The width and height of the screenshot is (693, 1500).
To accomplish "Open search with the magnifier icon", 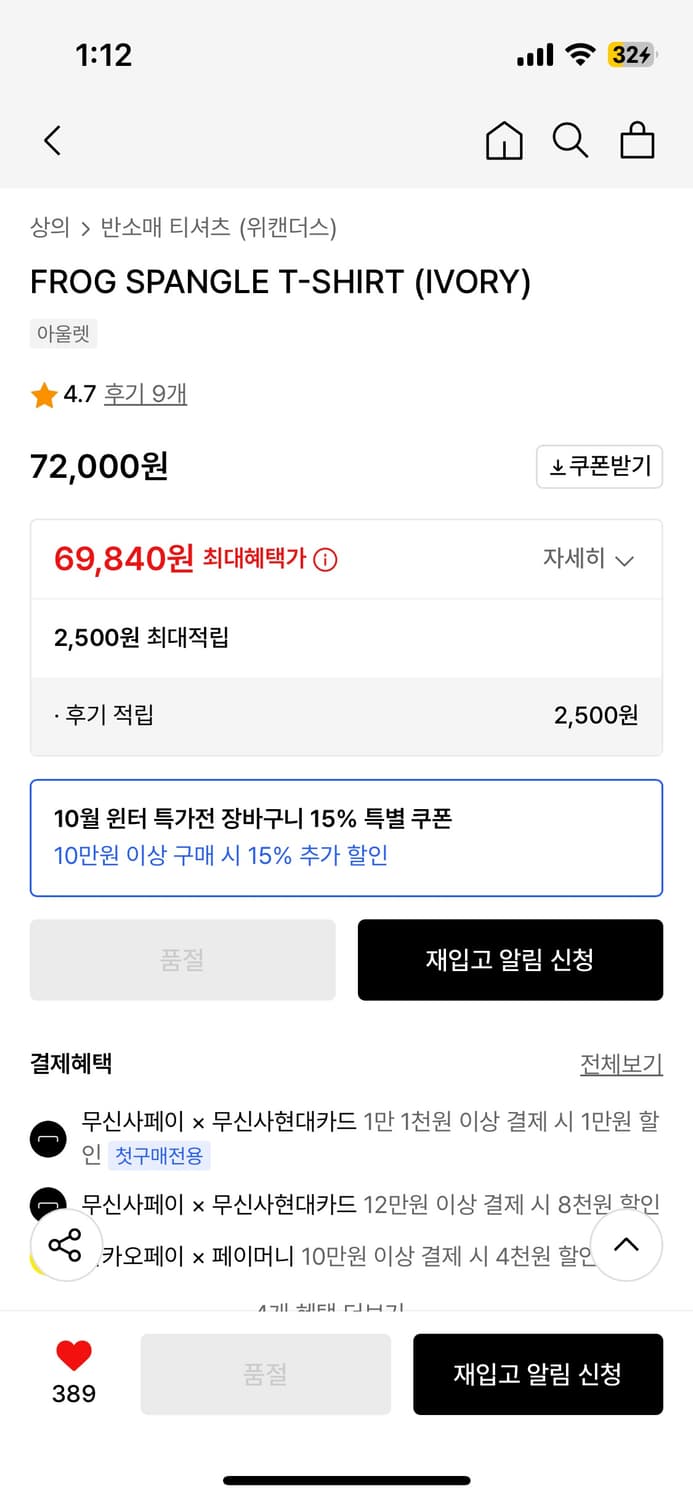I will (x=571, y=140).
